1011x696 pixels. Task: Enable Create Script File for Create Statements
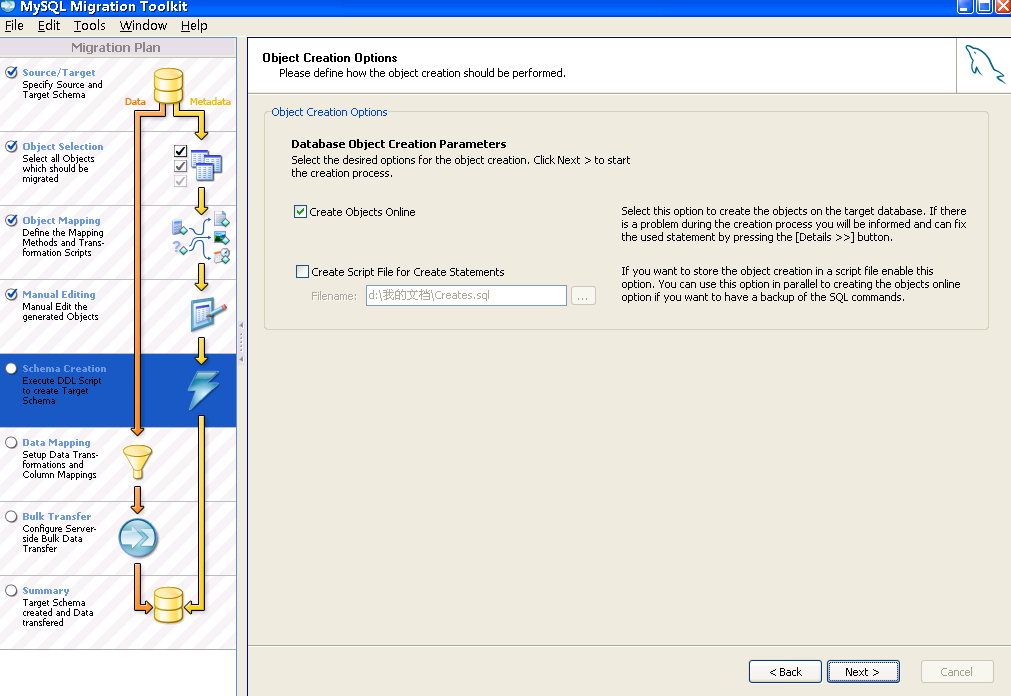[x=302, y=272]
